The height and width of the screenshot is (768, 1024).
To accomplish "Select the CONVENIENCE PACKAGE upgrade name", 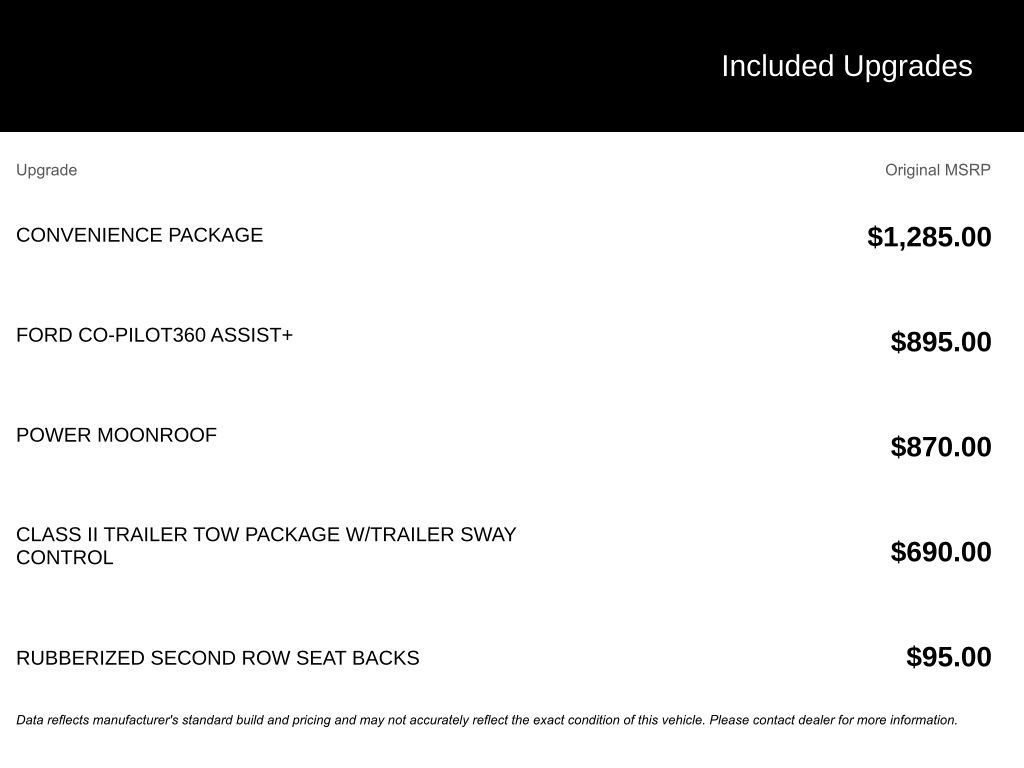I will [139, 235].
